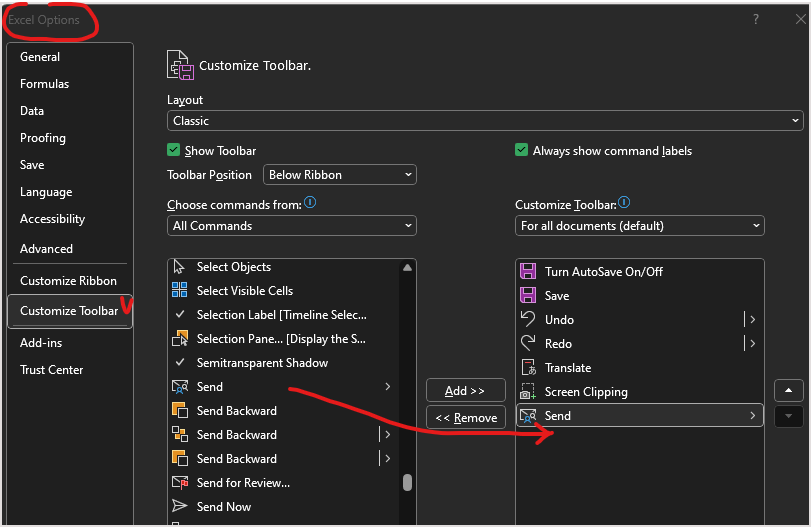Click the Selection Label checkmark icon
This screenshot has width=811, height=527.
(x=180, y=314)
